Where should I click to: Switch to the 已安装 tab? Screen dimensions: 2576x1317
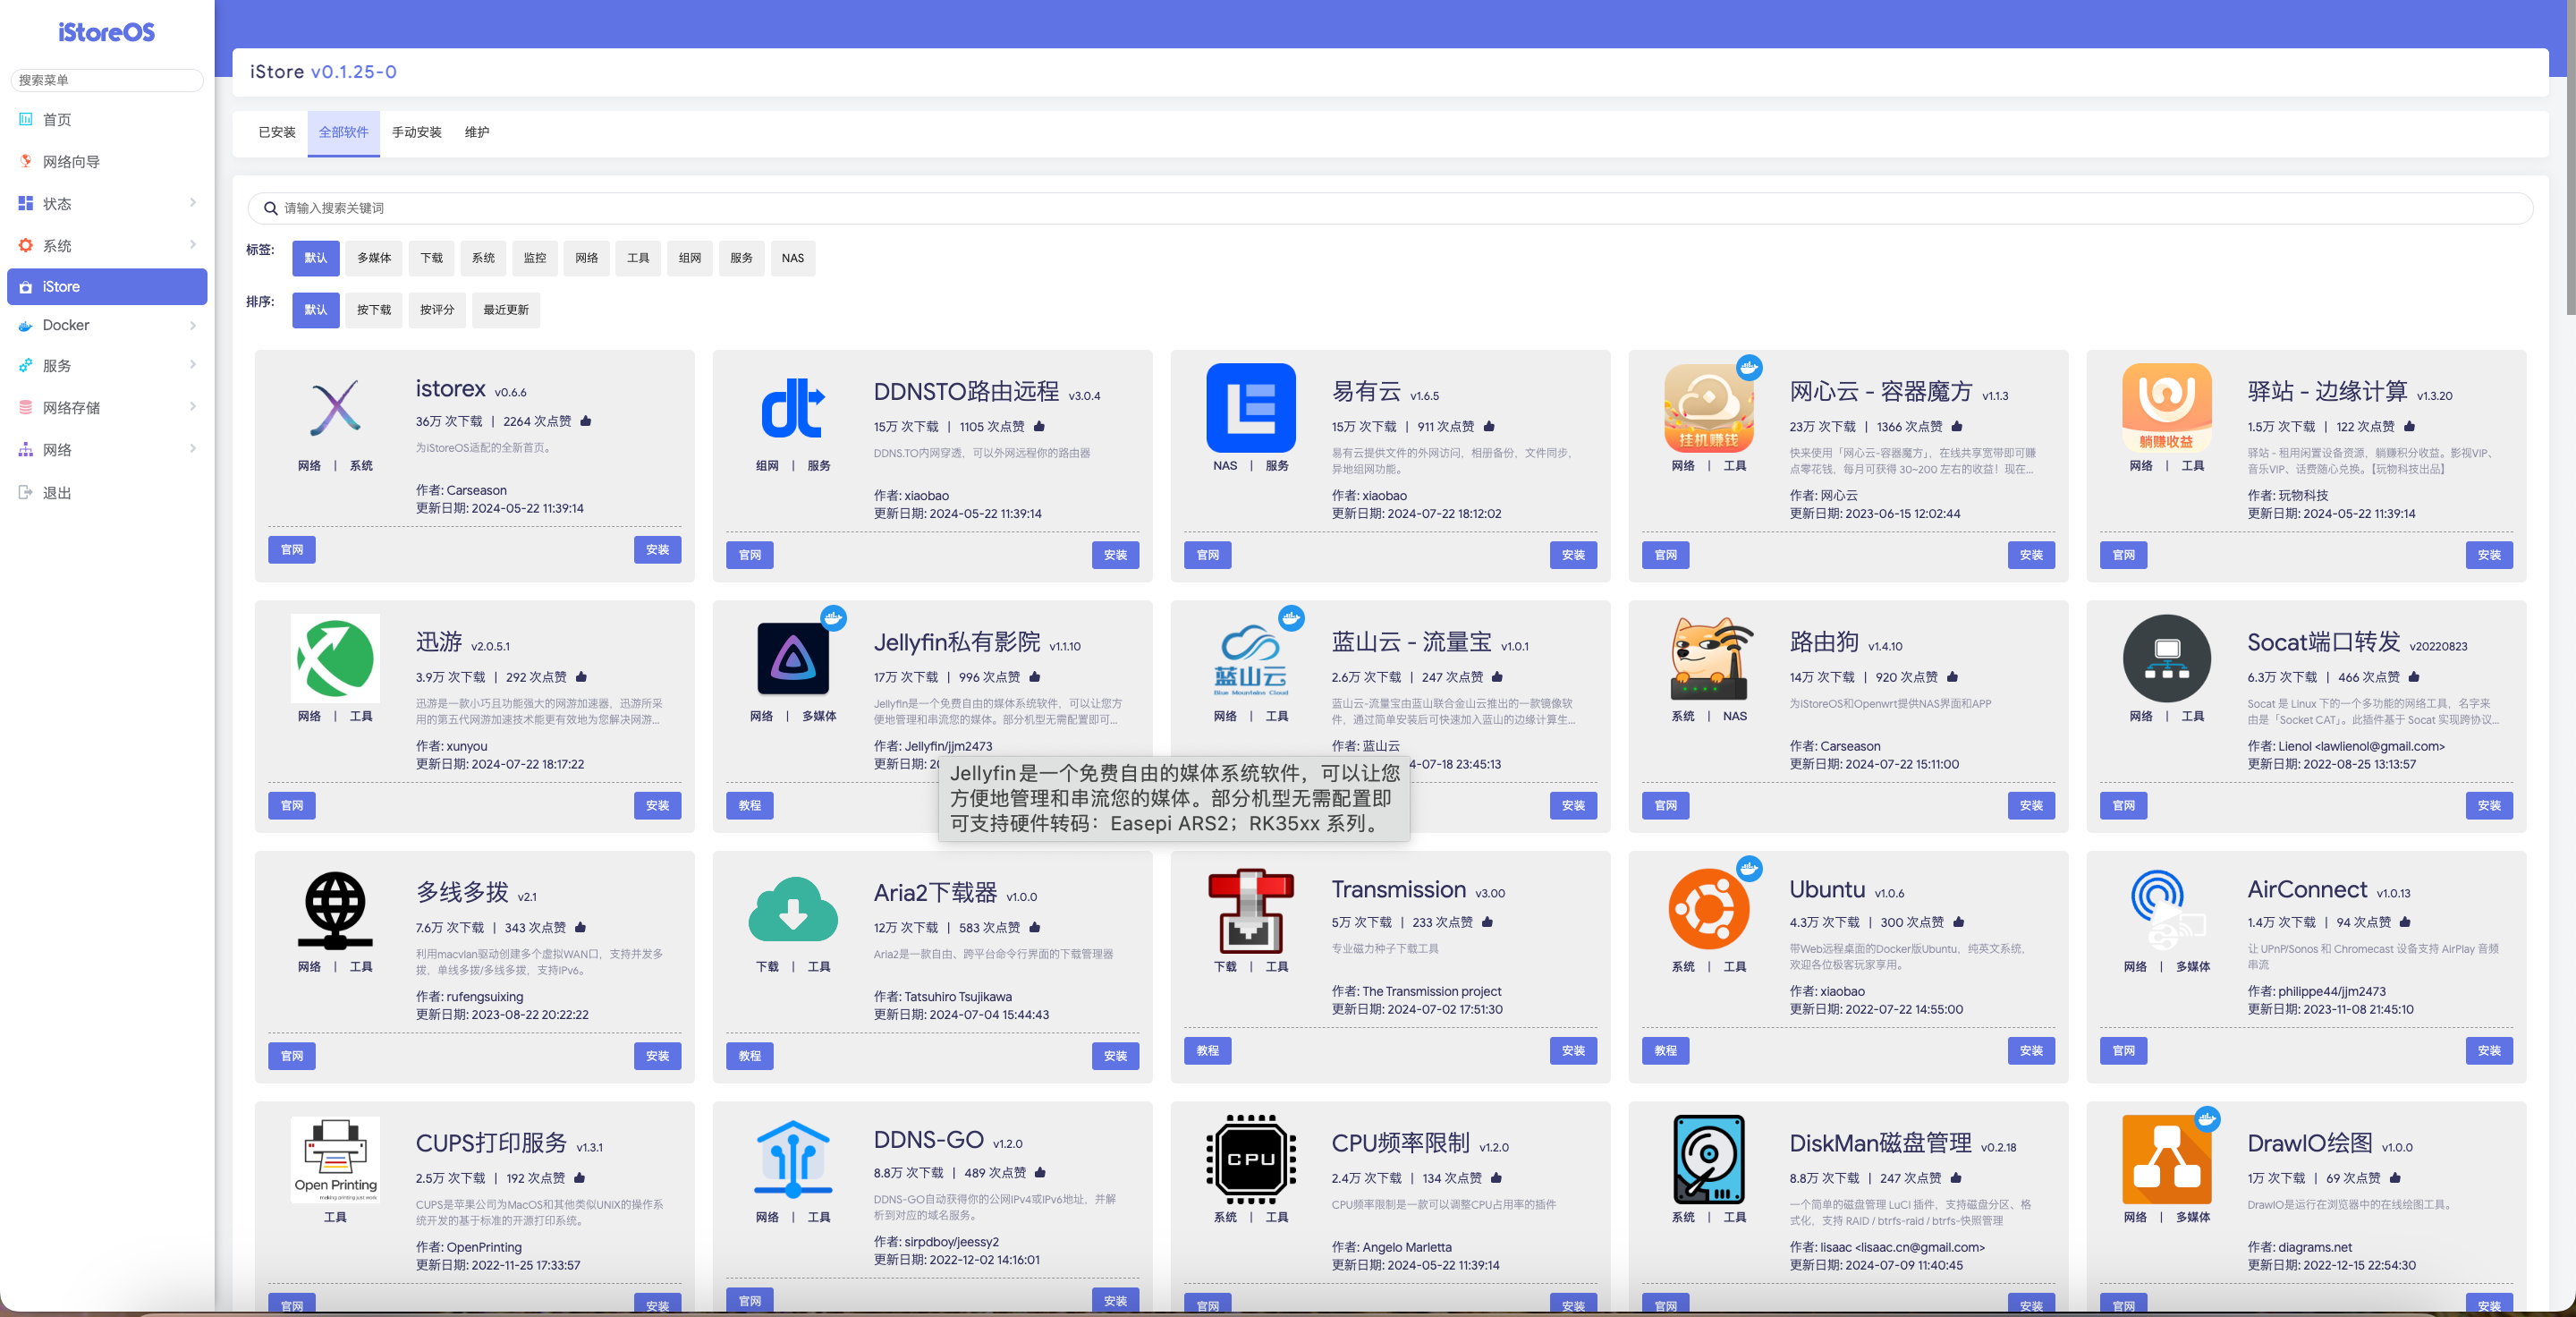[x=276, y=132]
